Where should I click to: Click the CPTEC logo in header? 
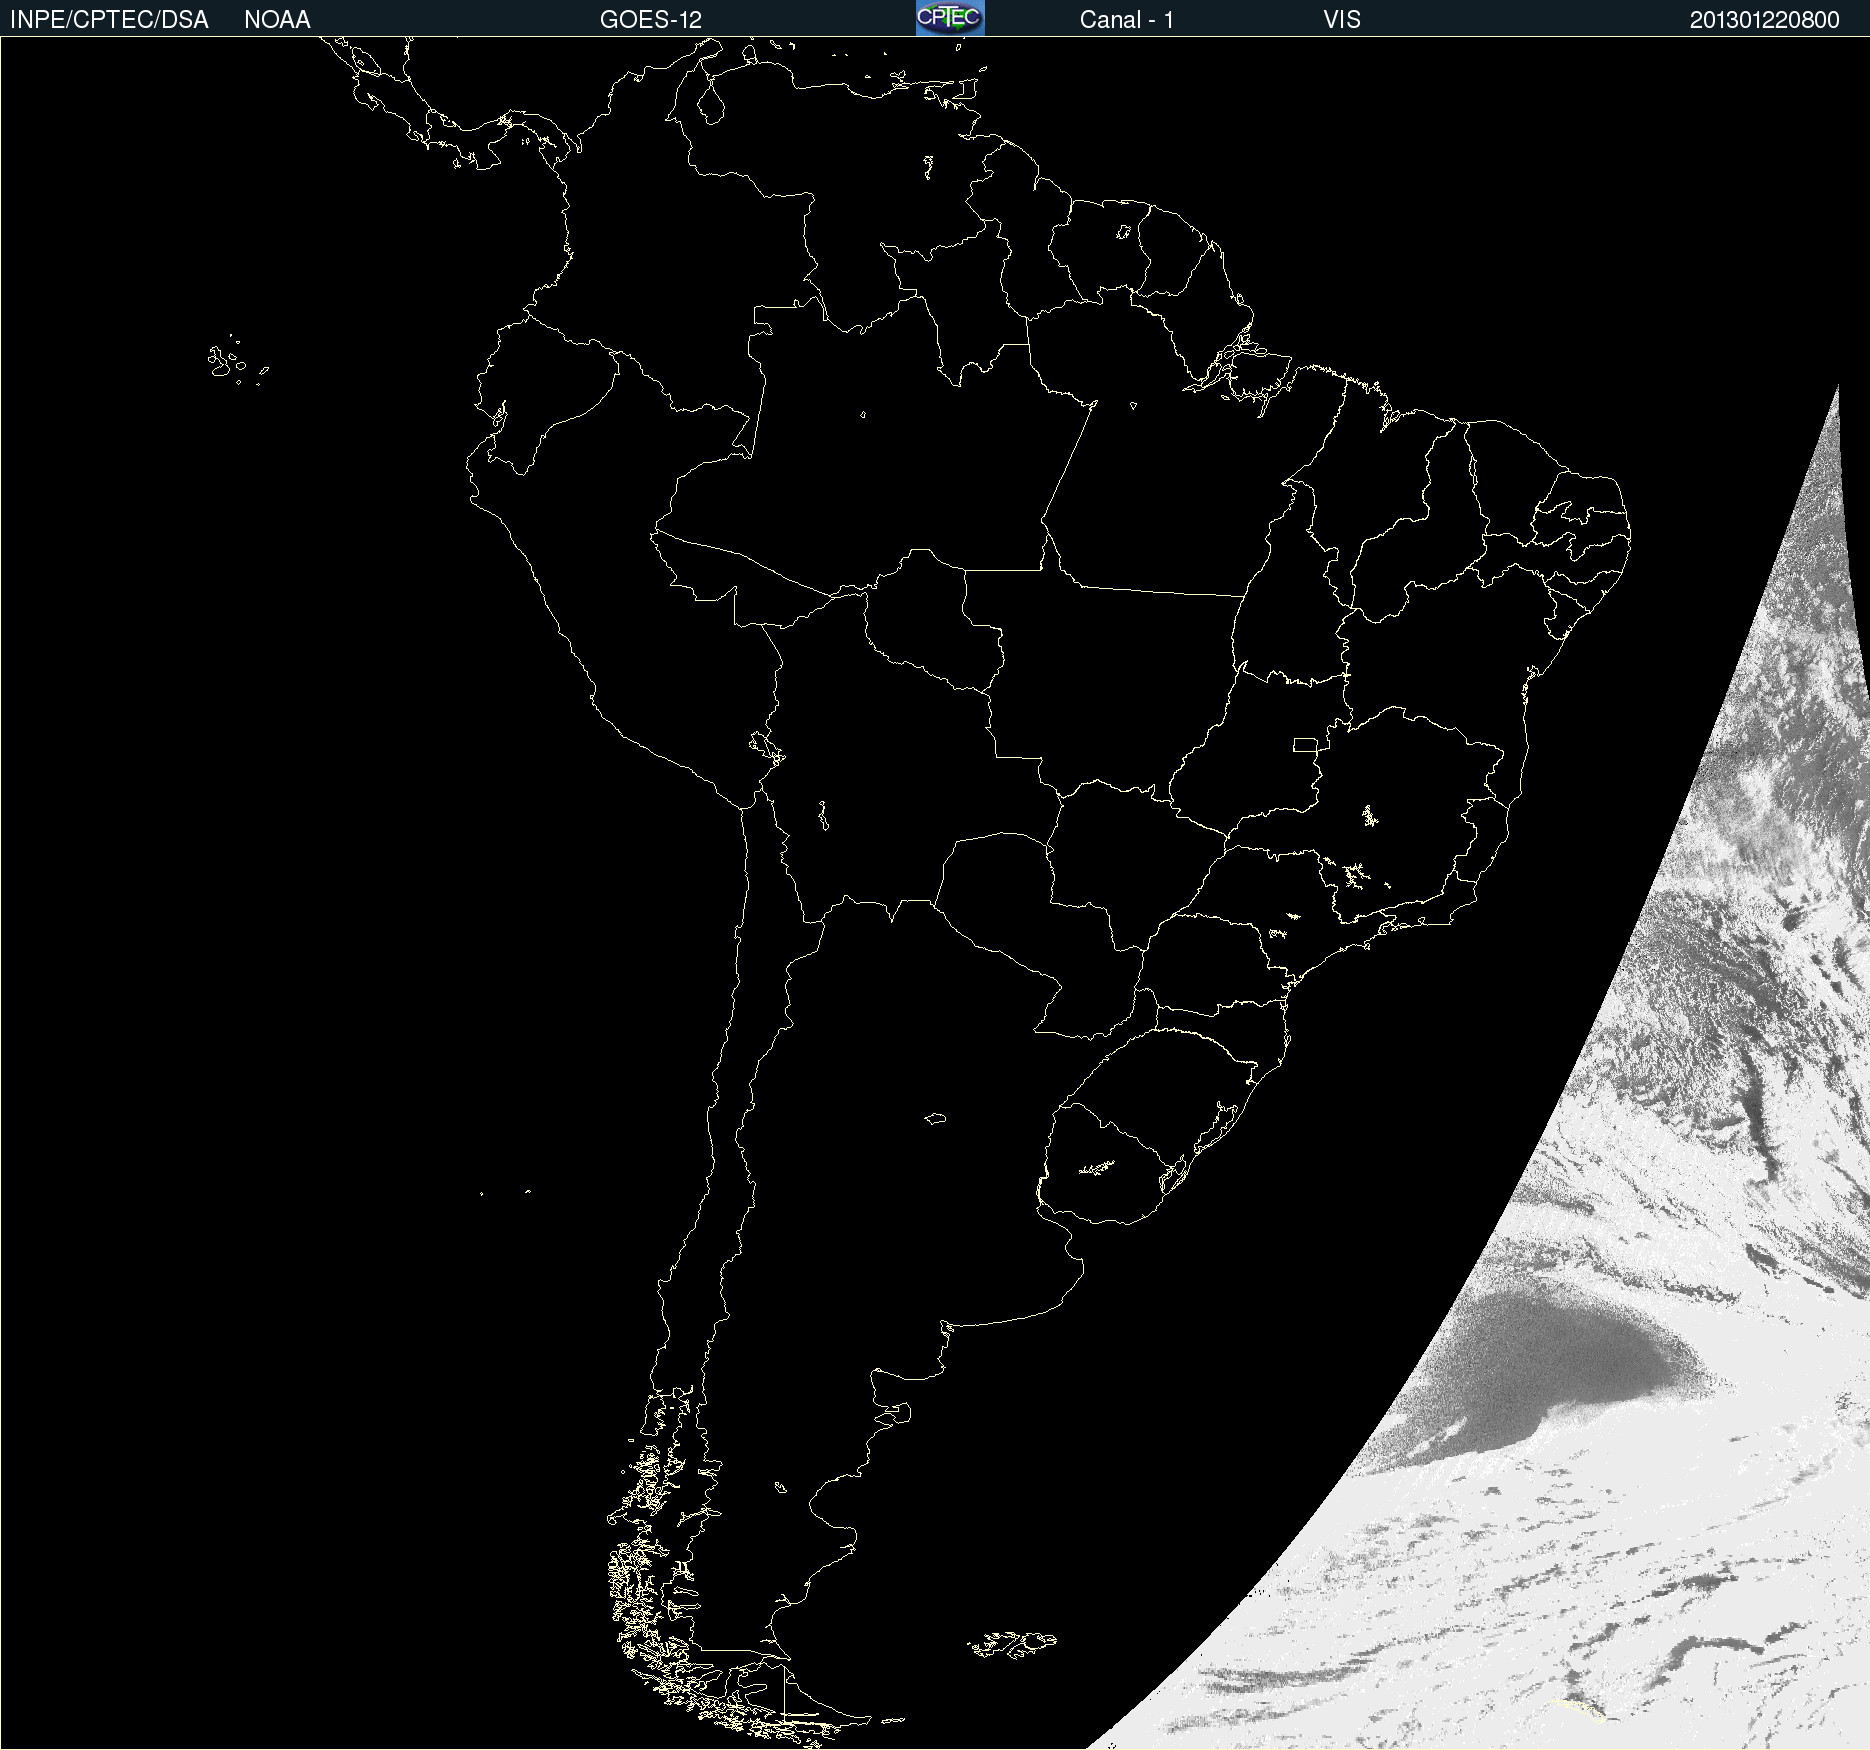[950, 18]
